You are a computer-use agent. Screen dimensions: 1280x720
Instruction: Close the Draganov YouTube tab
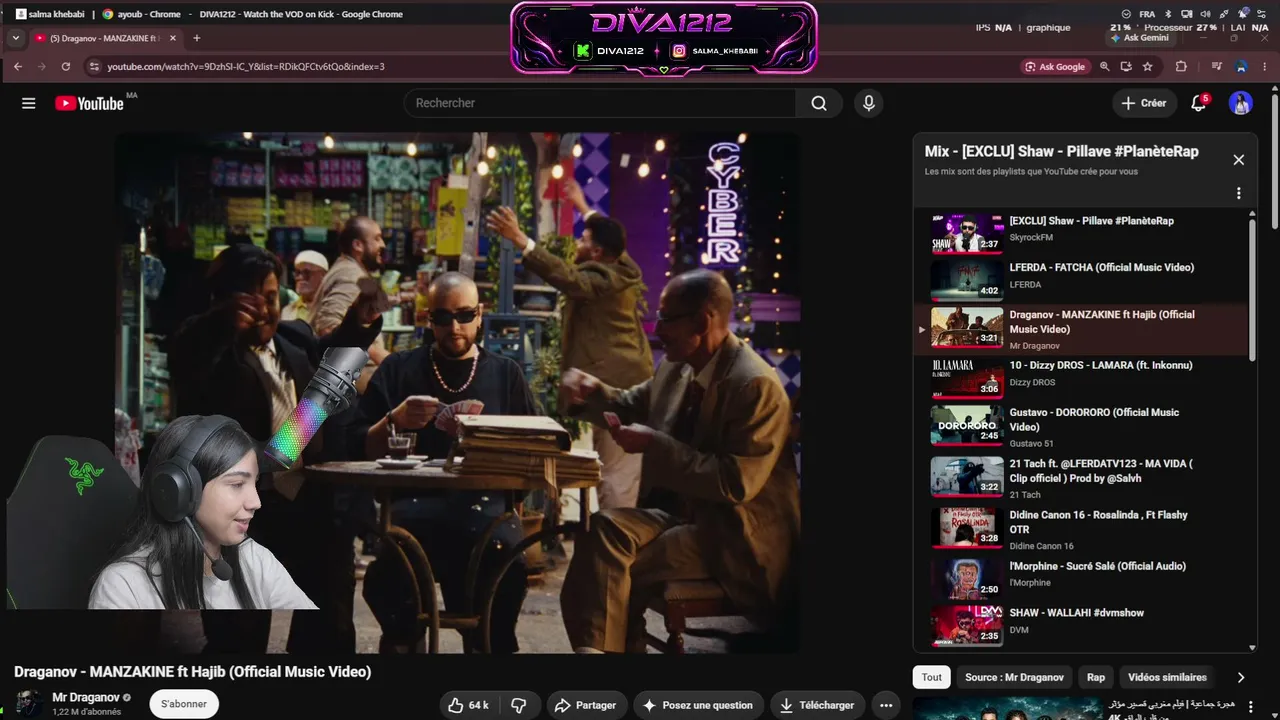172,38
